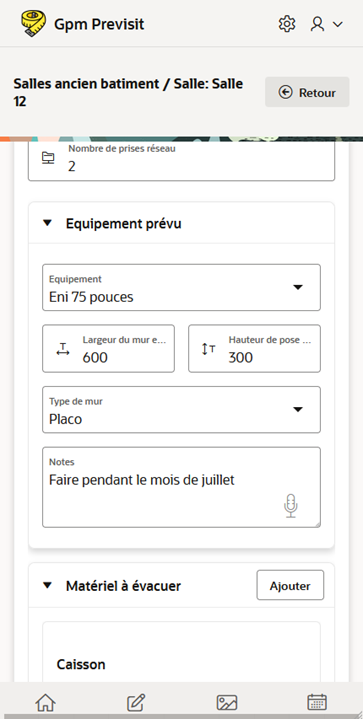Open the calendar icon in bottom bar
The width and height of the screenshot is (363, 719).
click(x=317, y=702)
